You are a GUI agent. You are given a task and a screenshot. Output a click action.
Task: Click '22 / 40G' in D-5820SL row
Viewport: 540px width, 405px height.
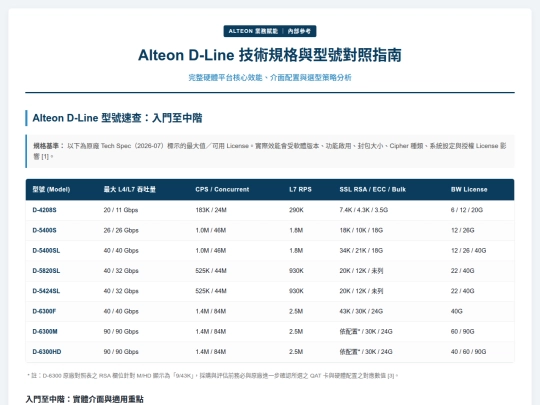point(463,271)
